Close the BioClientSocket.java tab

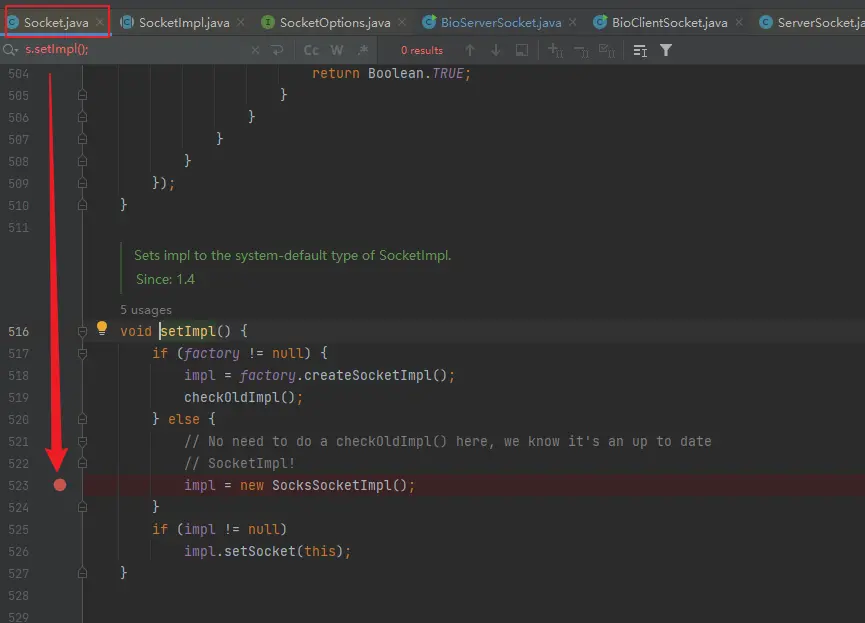click(x=739, y=22)
